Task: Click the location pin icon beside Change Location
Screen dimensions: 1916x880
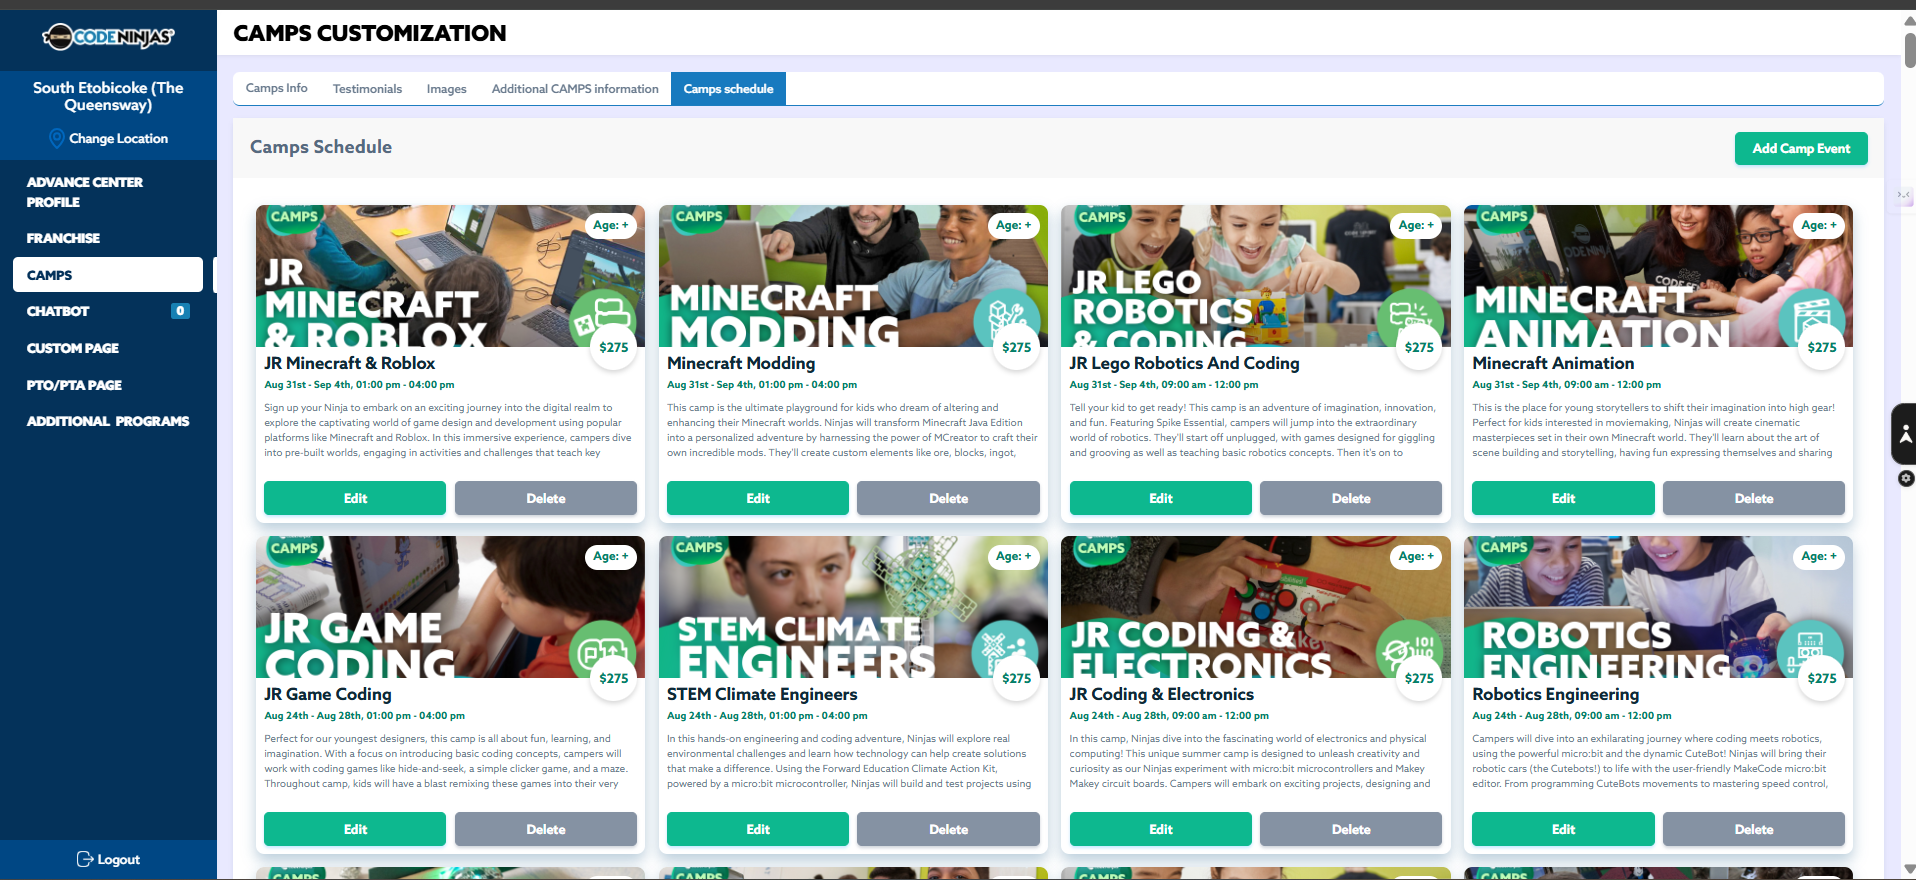Action: (57, 138)
